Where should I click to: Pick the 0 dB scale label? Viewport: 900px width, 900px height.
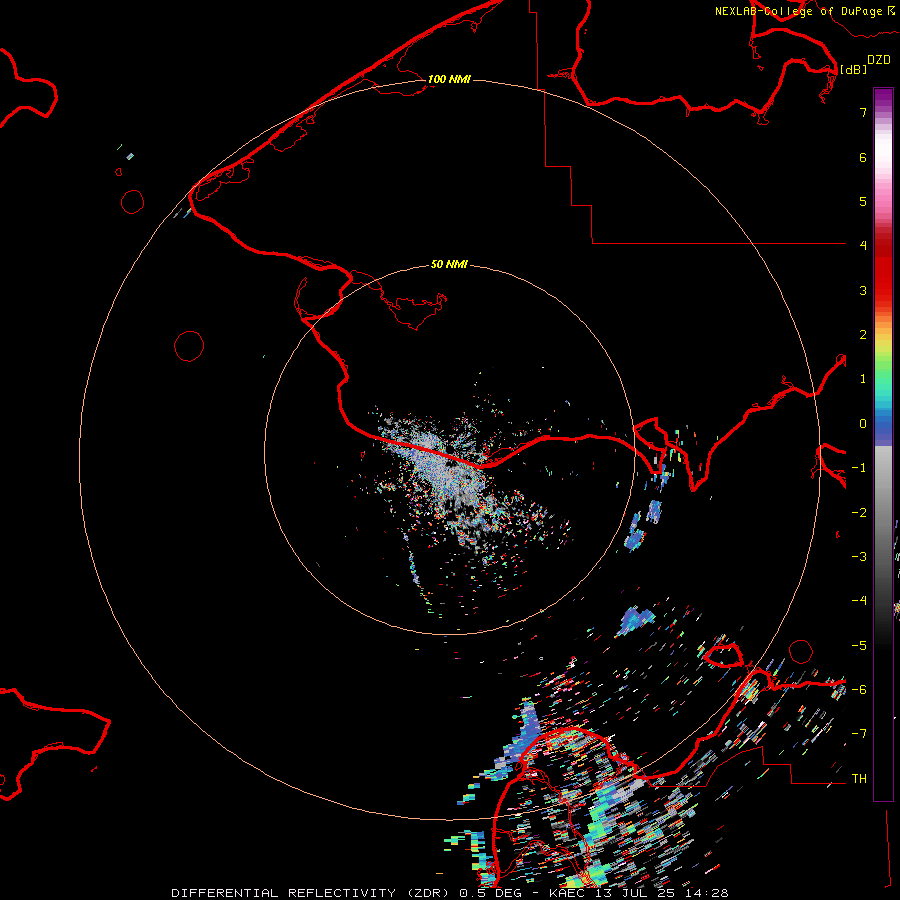pyautogui.click(x=863, y=424)
